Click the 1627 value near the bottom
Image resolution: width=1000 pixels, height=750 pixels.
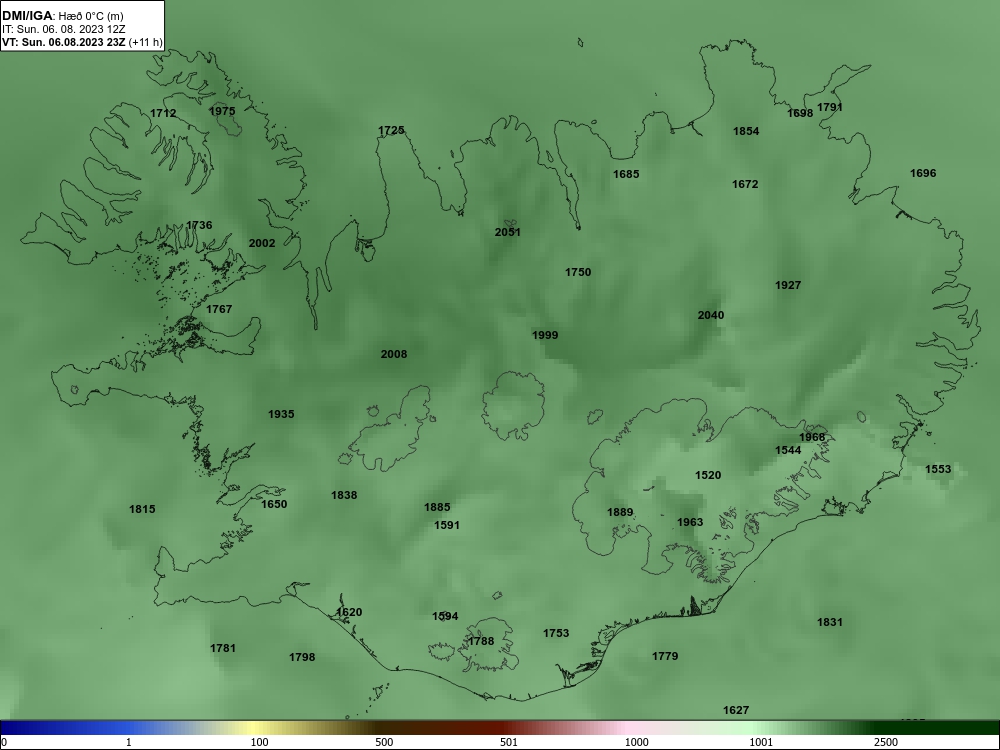click(736, 710)
